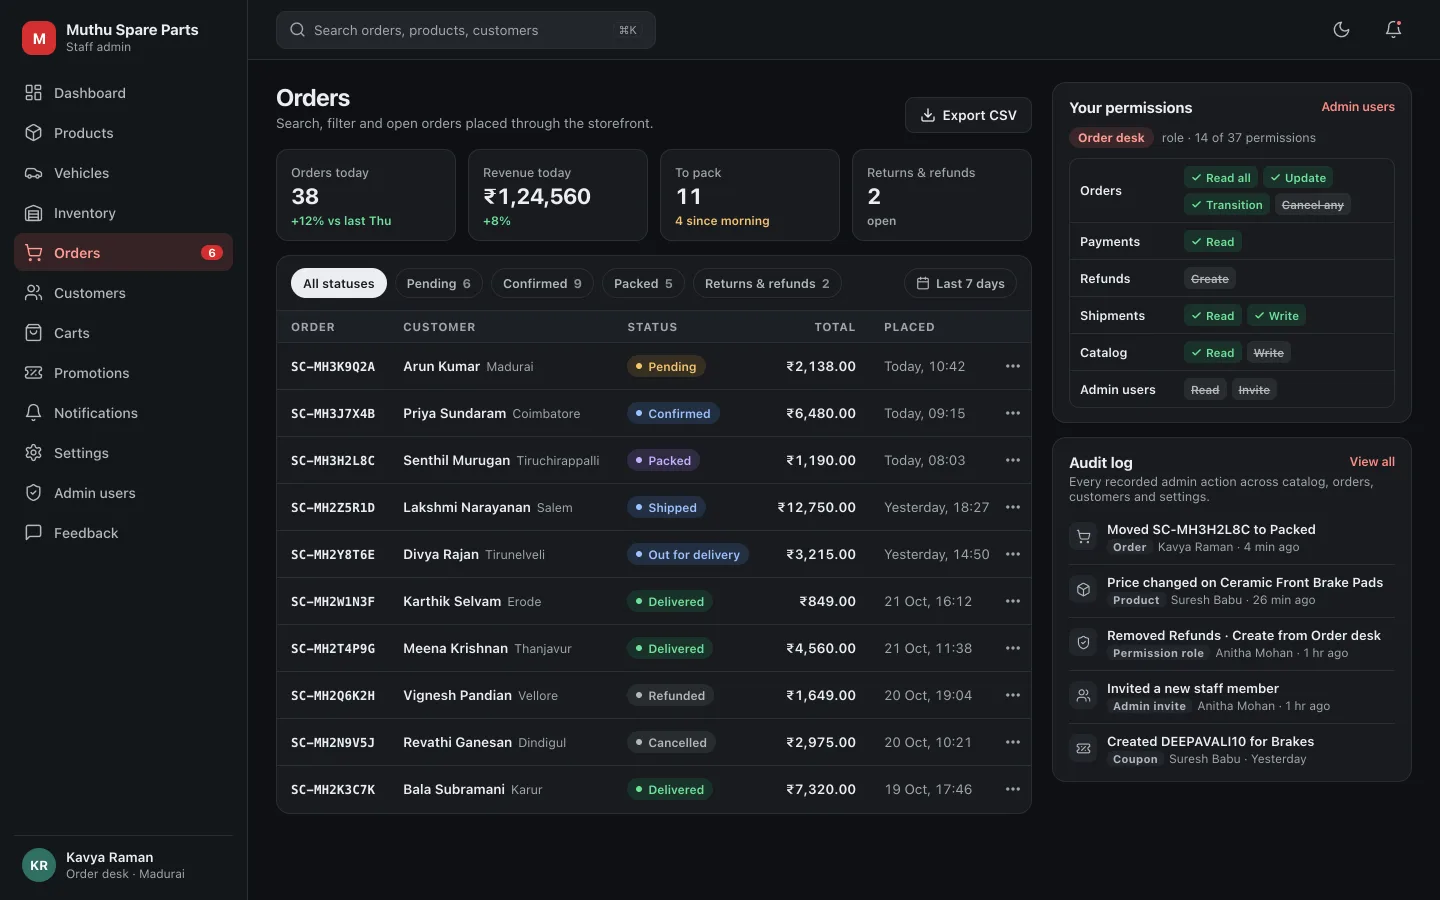
Task: Open the notifications bell in top bar
Action: pos(1393,30)
